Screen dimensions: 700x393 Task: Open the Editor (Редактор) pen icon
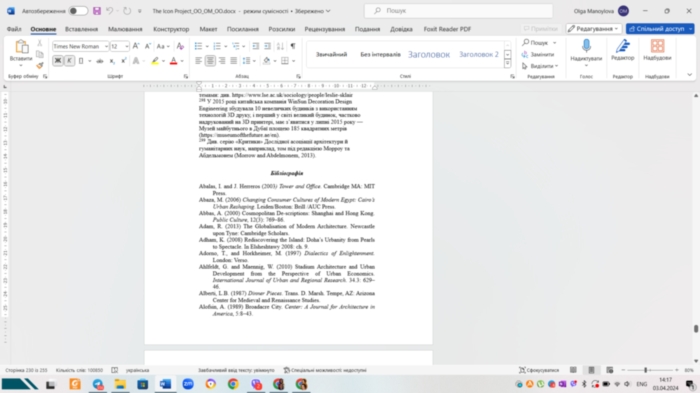622,46
